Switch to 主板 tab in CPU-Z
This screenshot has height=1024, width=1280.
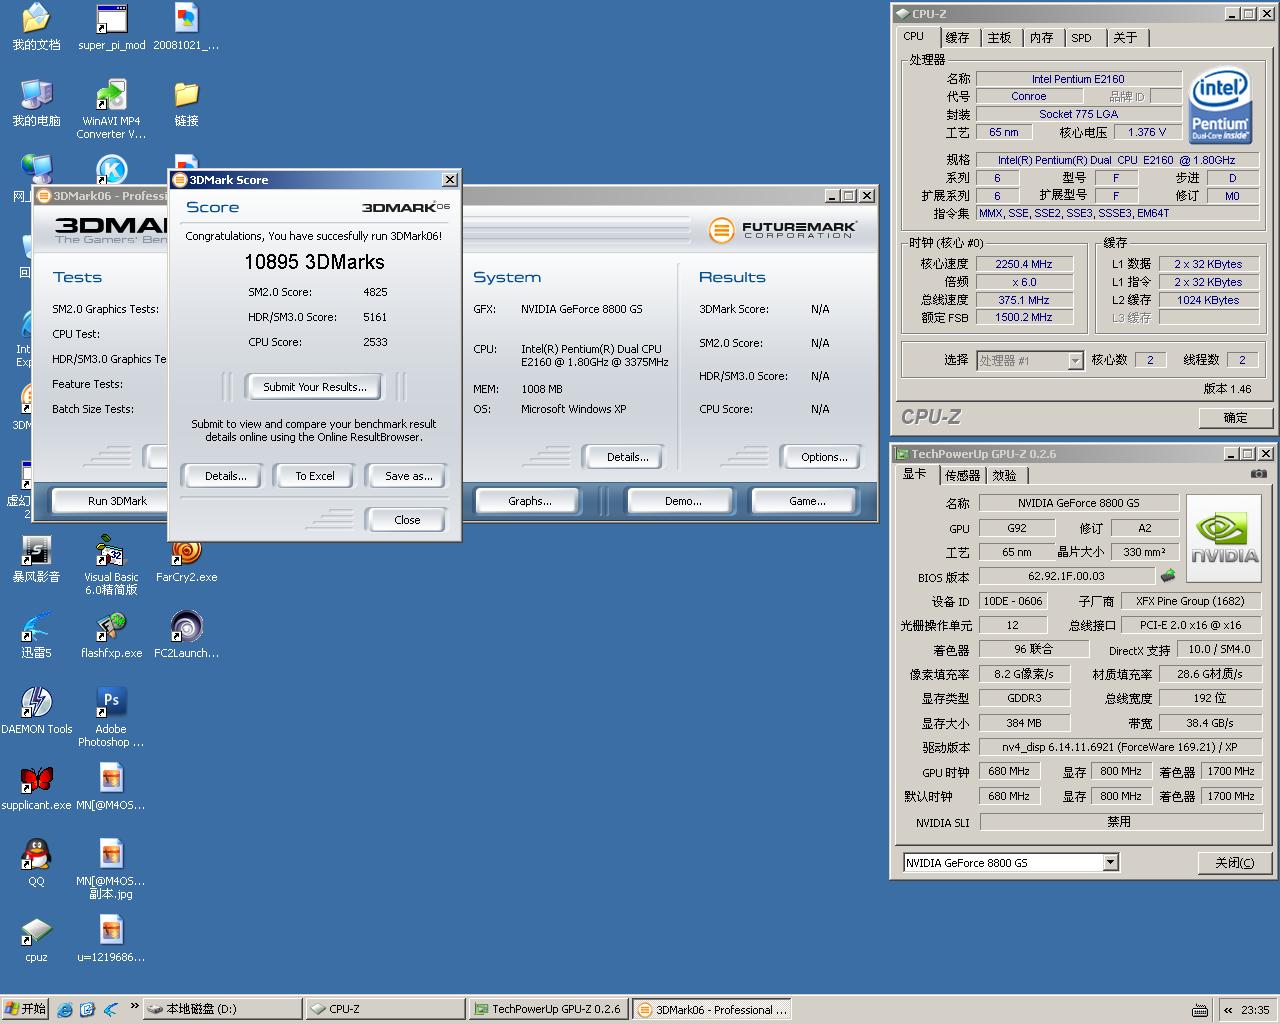click(x=999, y=38)
